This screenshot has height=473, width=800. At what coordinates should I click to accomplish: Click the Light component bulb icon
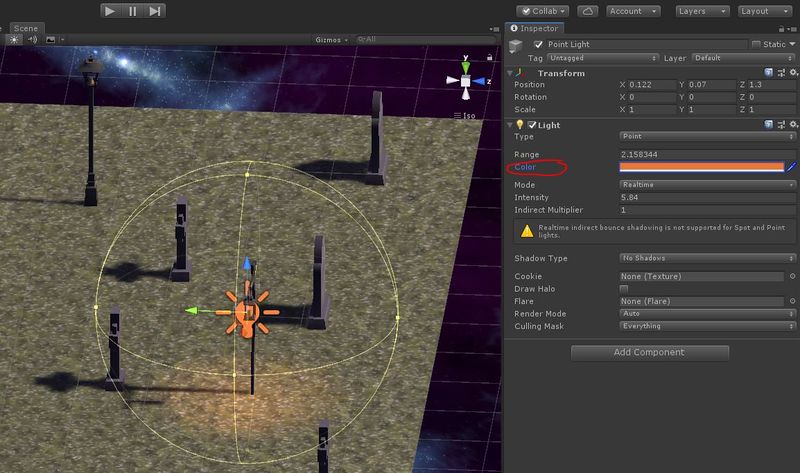click(x=520, y=125)
